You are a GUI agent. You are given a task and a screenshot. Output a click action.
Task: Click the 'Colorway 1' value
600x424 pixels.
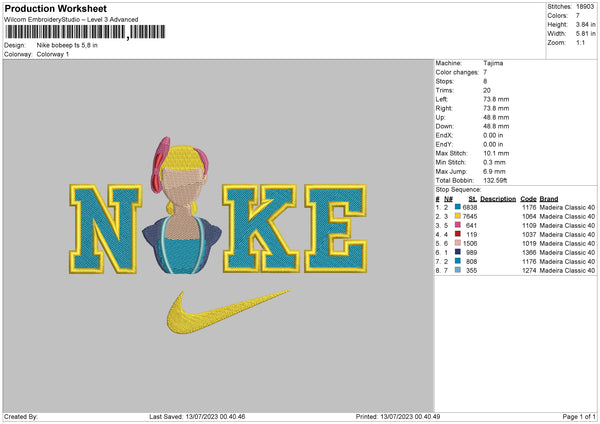53,54
